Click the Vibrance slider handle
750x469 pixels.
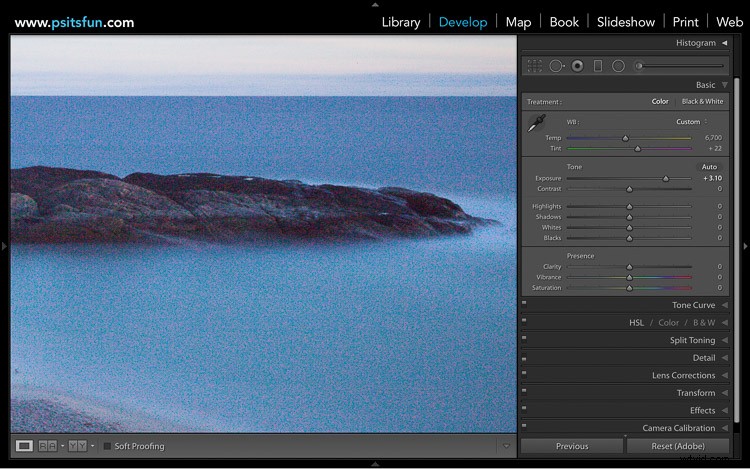[629, 278]
